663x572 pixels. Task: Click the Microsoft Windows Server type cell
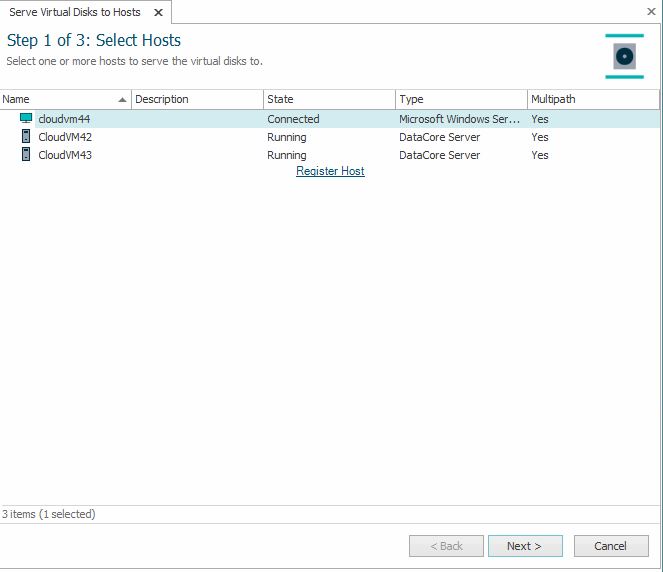tap(460, 119)
